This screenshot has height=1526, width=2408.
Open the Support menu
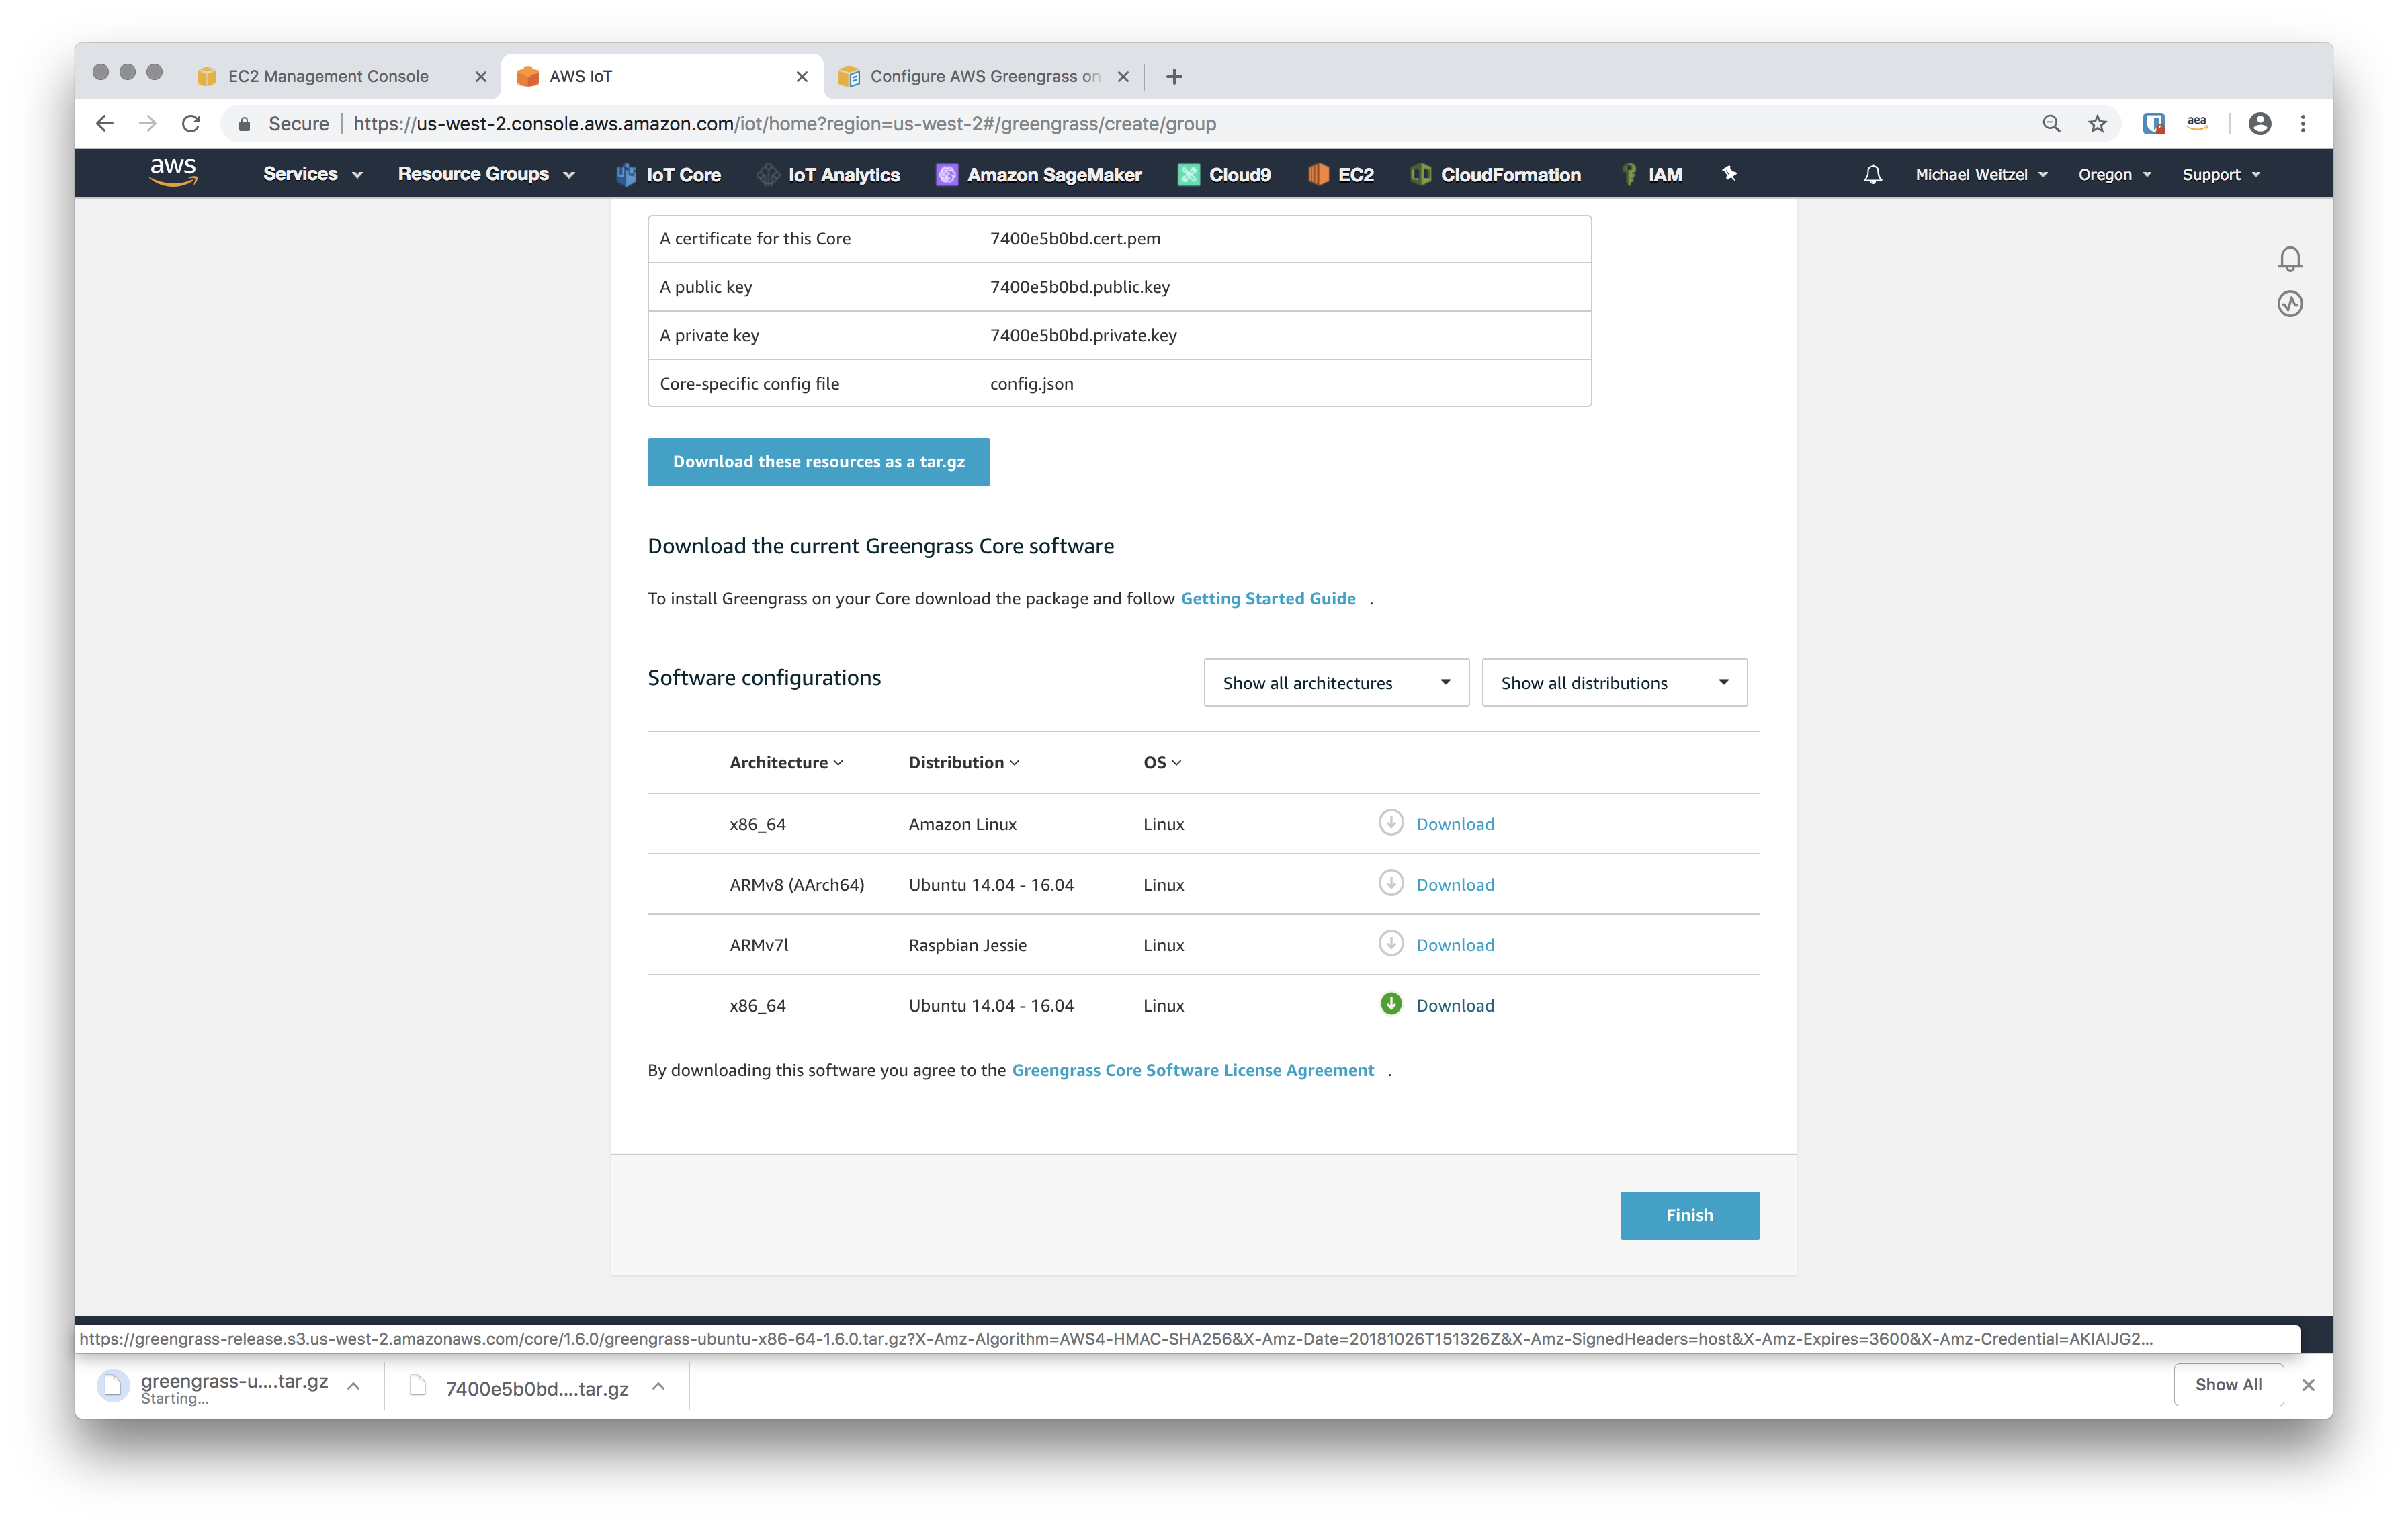point(2220,174)
